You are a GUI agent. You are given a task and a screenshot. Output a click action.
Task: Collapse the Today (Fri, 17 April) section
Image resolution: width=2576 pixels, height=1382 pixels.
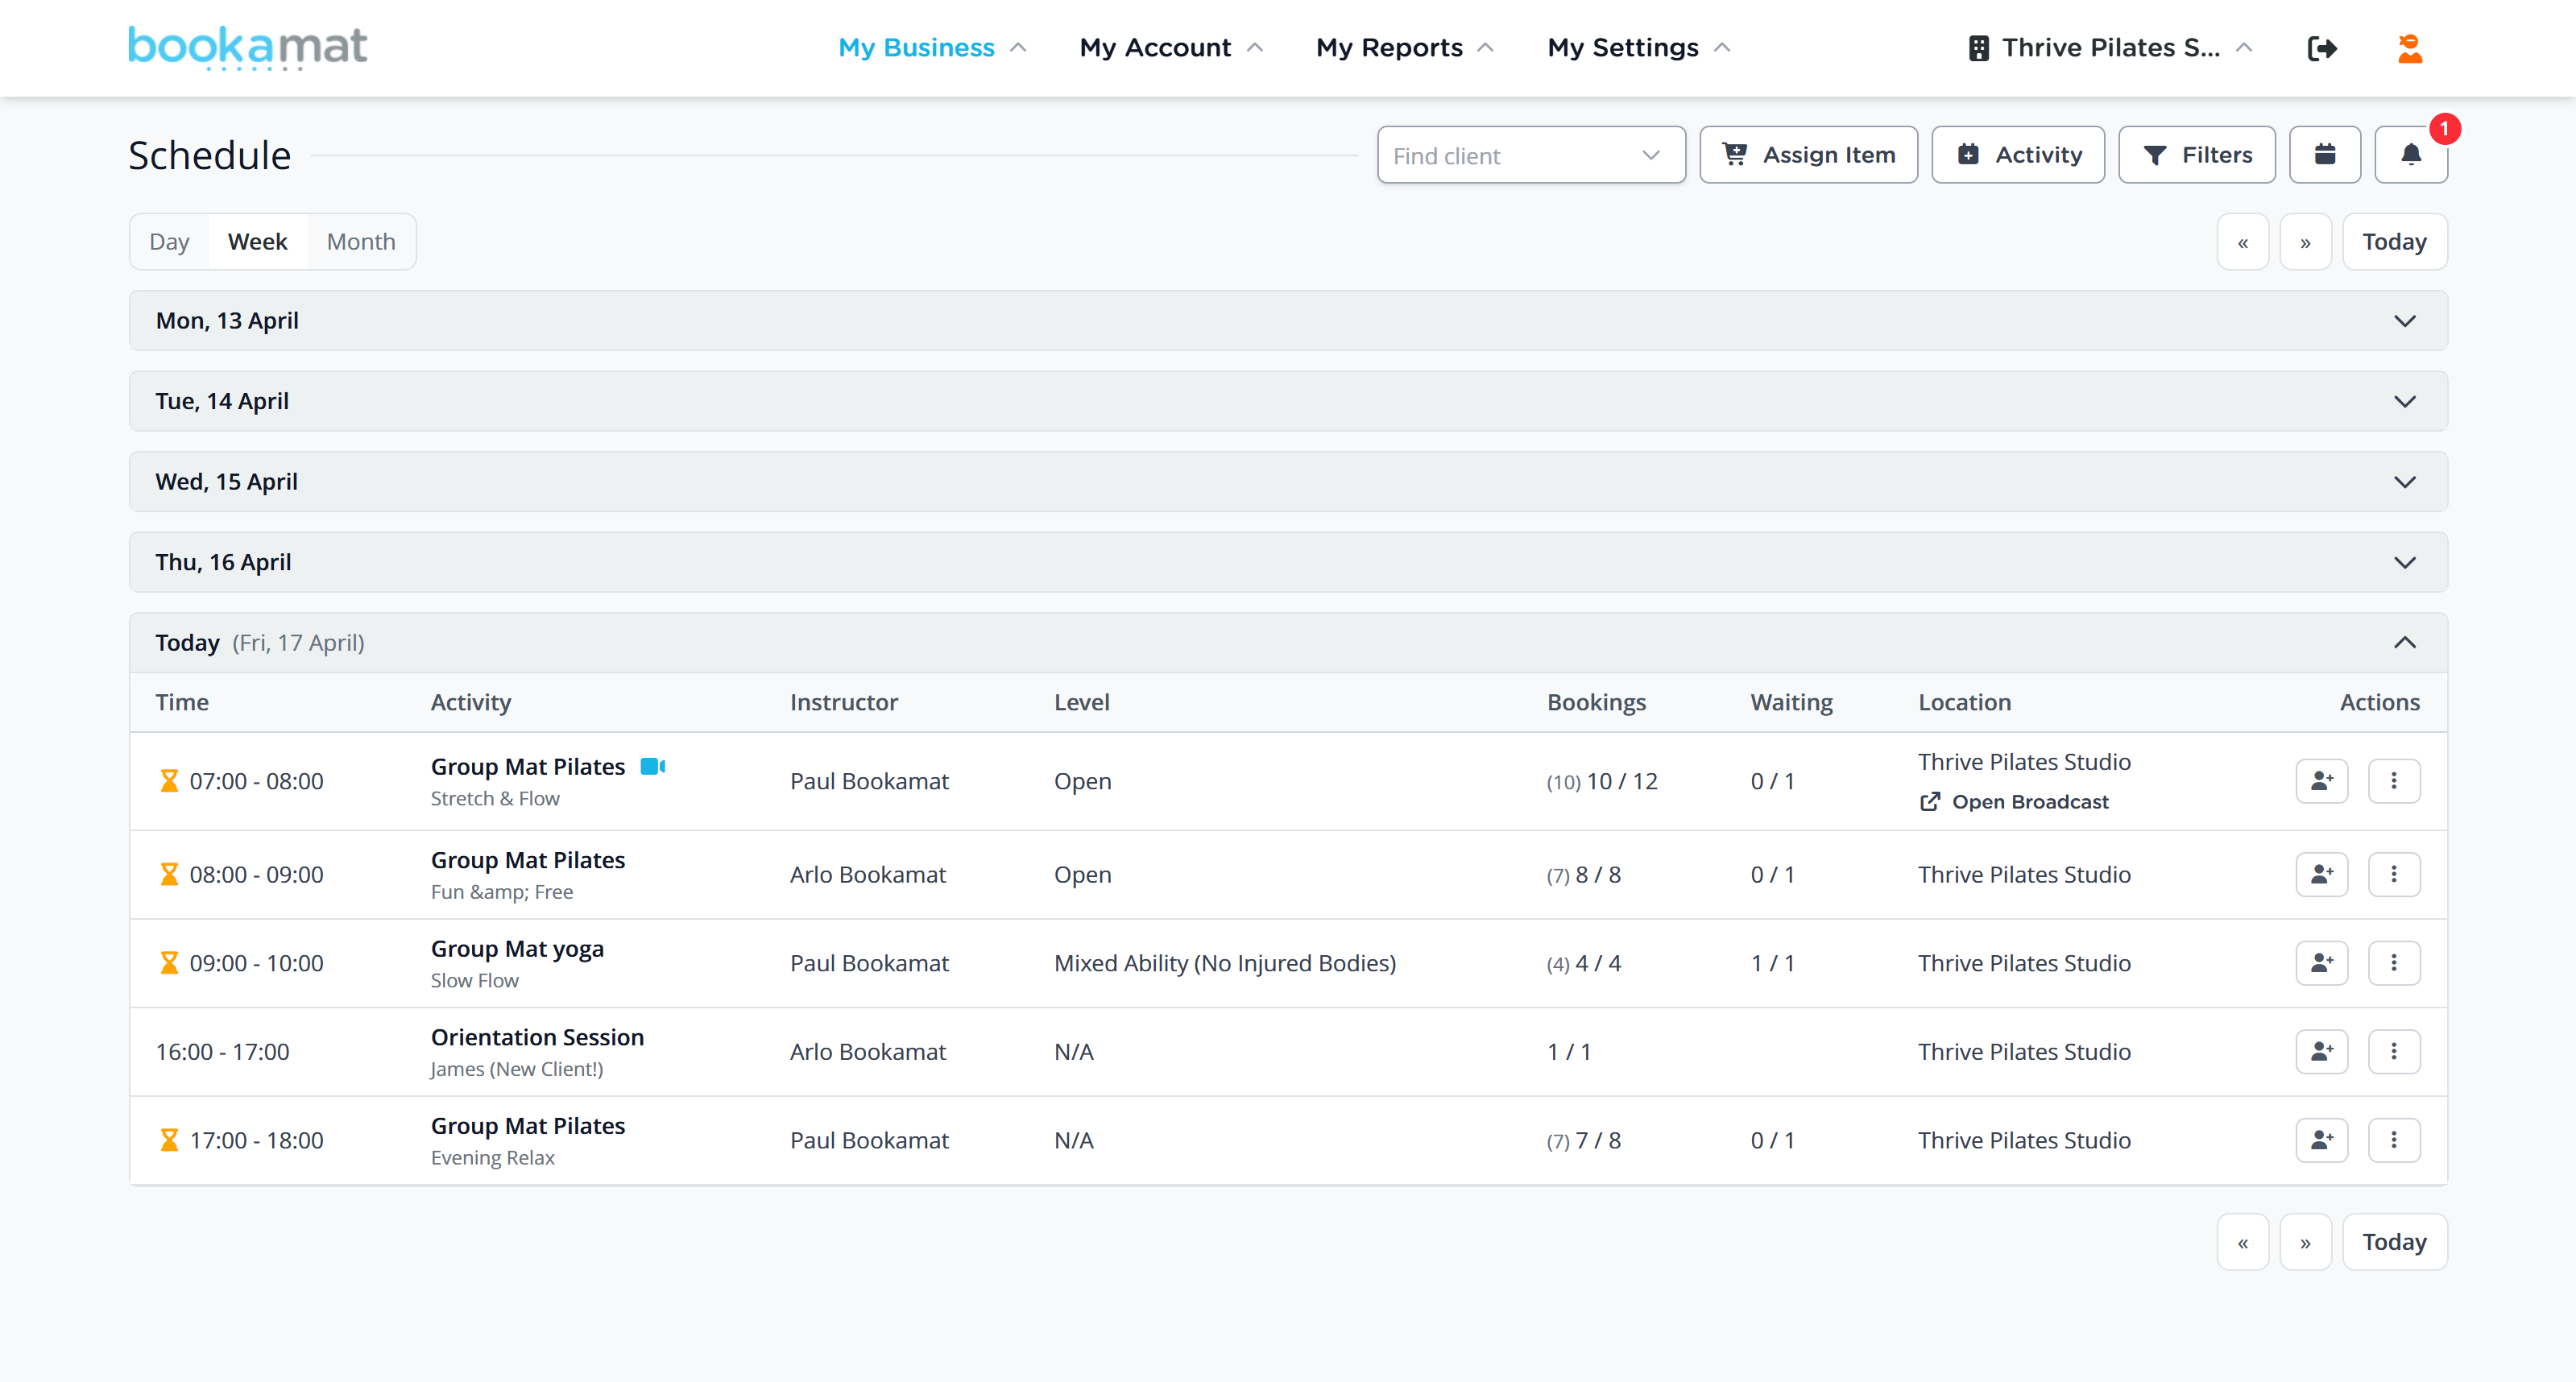click(x=1288, y=642)
